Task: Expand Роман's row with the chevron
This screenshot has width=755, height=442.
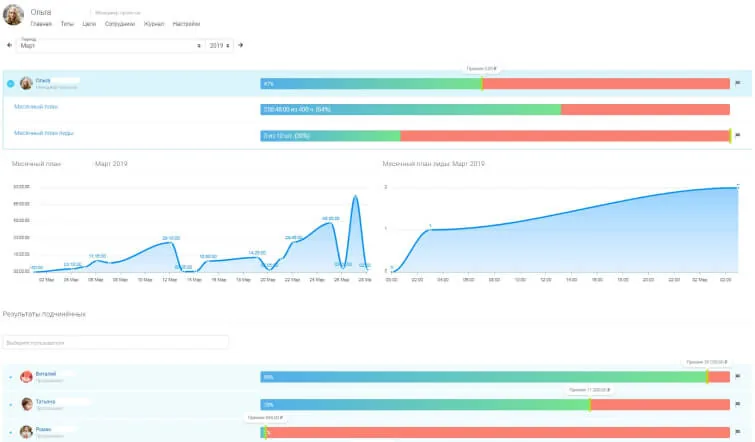Action: coord(11,432)
